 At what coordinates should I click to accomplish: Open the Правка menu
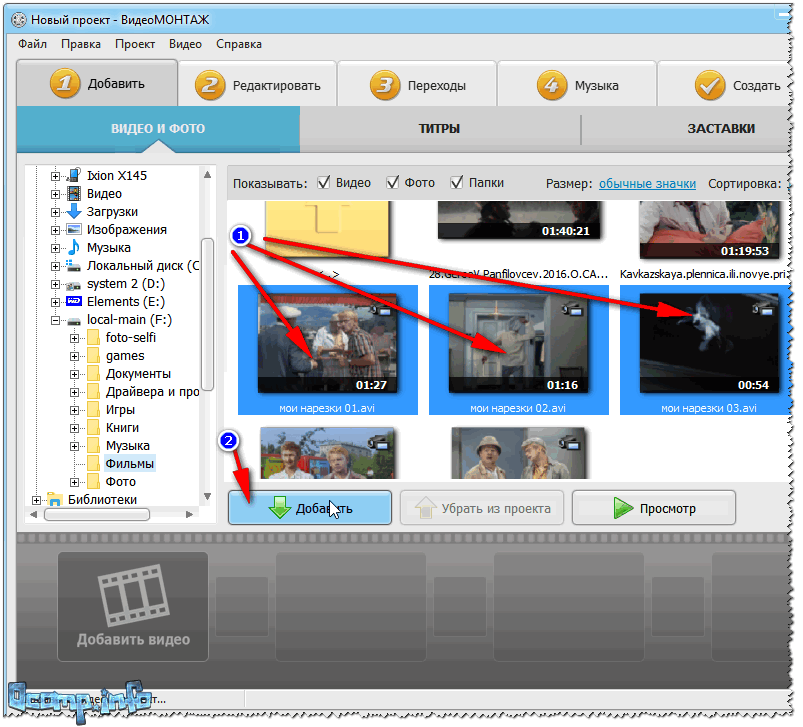[x=81, y=44]
